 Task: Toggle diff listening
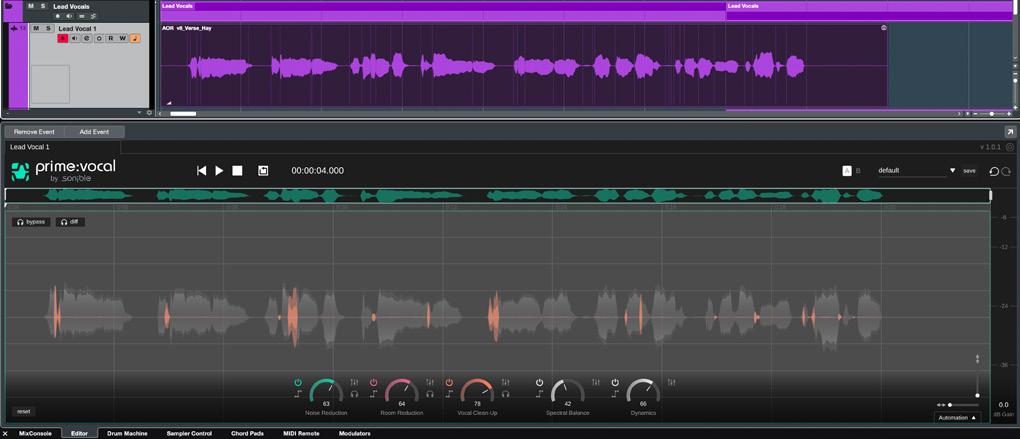(70, 222)
